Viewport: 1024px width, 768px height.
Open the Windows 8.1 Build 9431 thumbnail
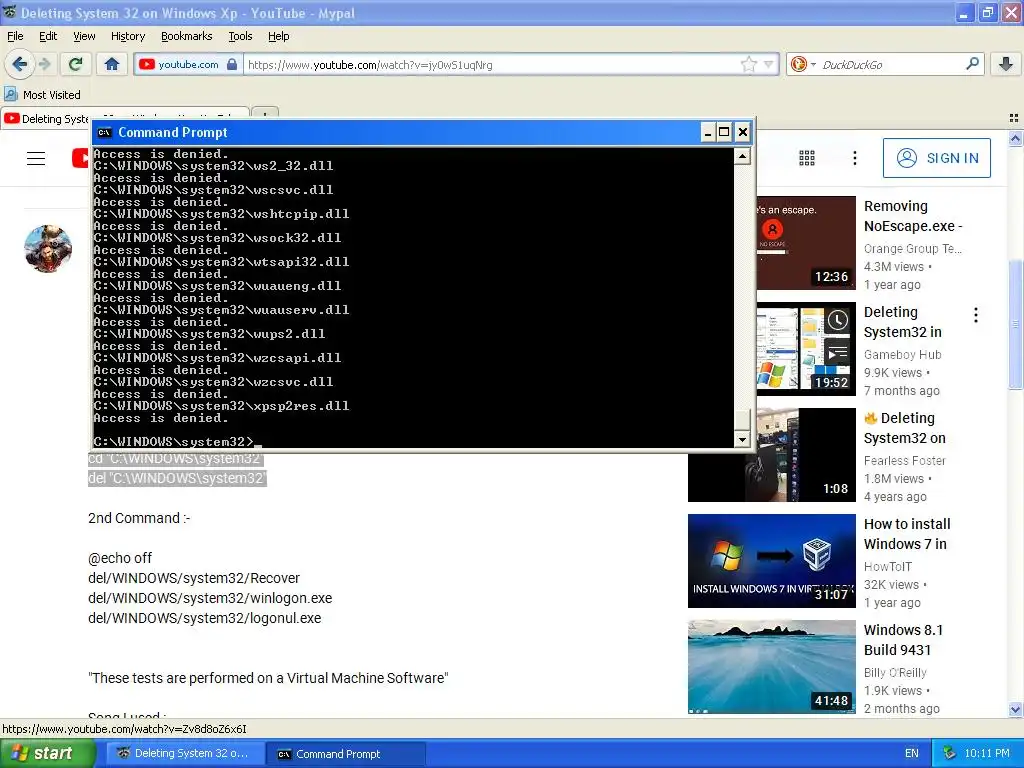pyautogui.click(x=771, y=667)
